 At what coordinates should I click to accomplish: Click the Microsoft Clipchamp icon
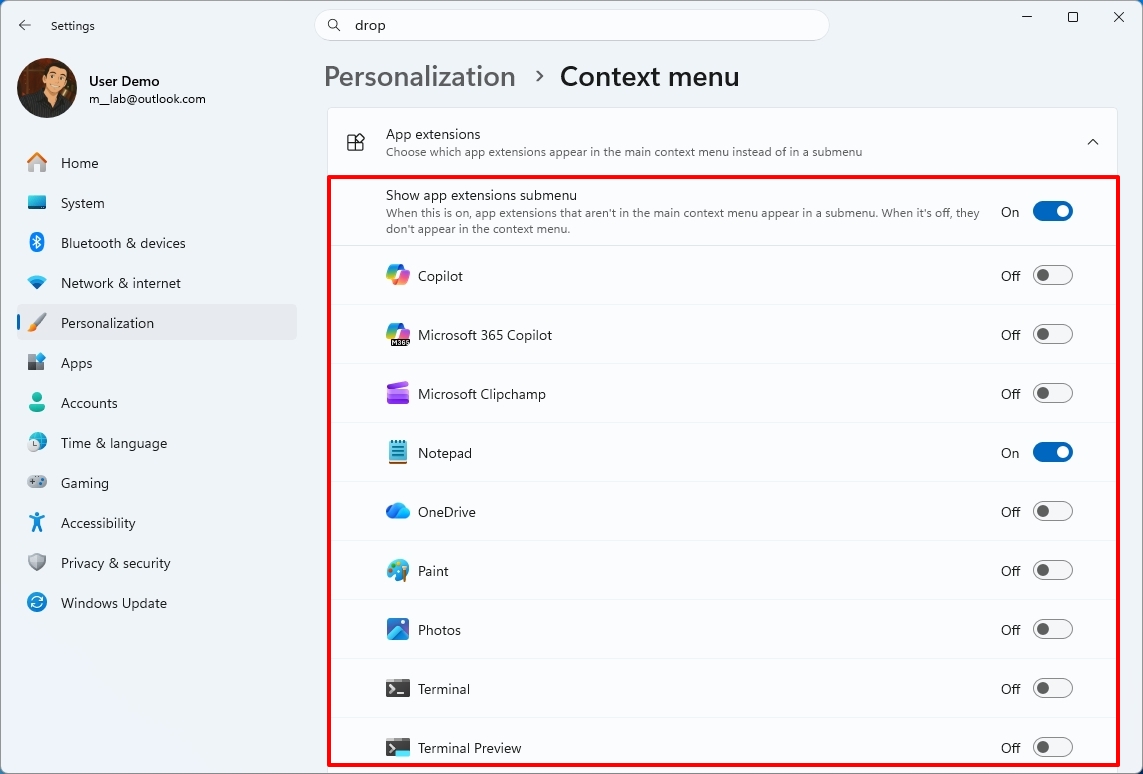(x=397, y=394)
